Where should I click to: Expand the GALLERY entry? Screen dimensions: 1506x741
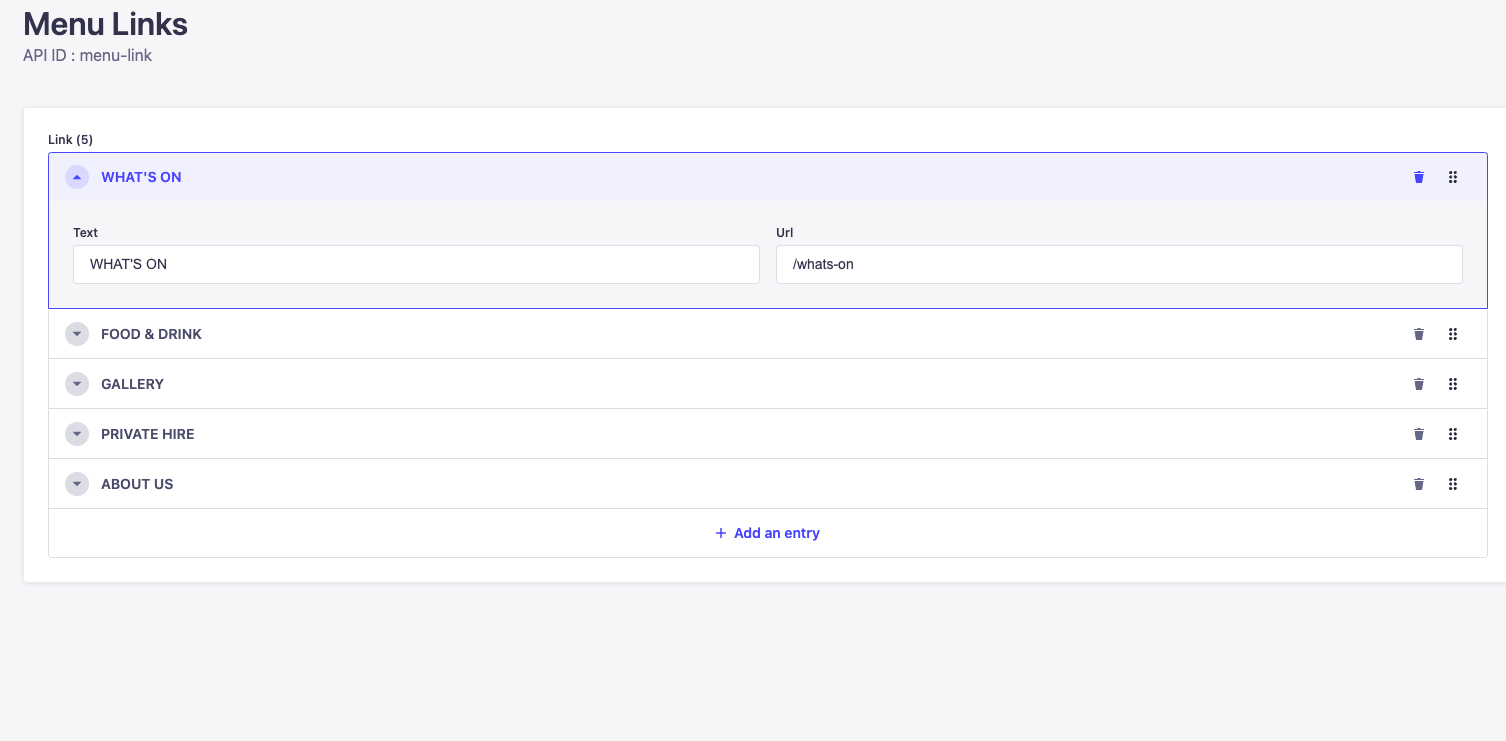[77, 384]
